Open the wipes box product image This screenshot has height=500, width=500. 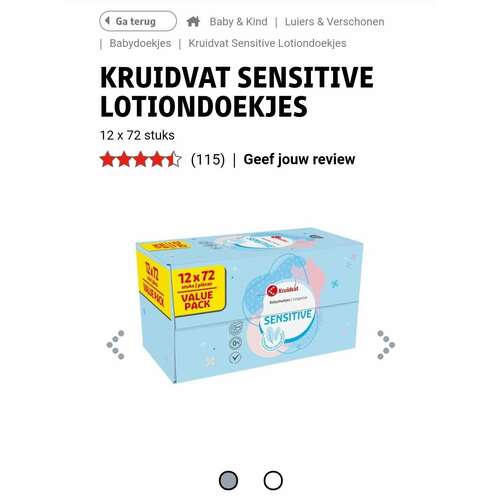pos(249,305)
